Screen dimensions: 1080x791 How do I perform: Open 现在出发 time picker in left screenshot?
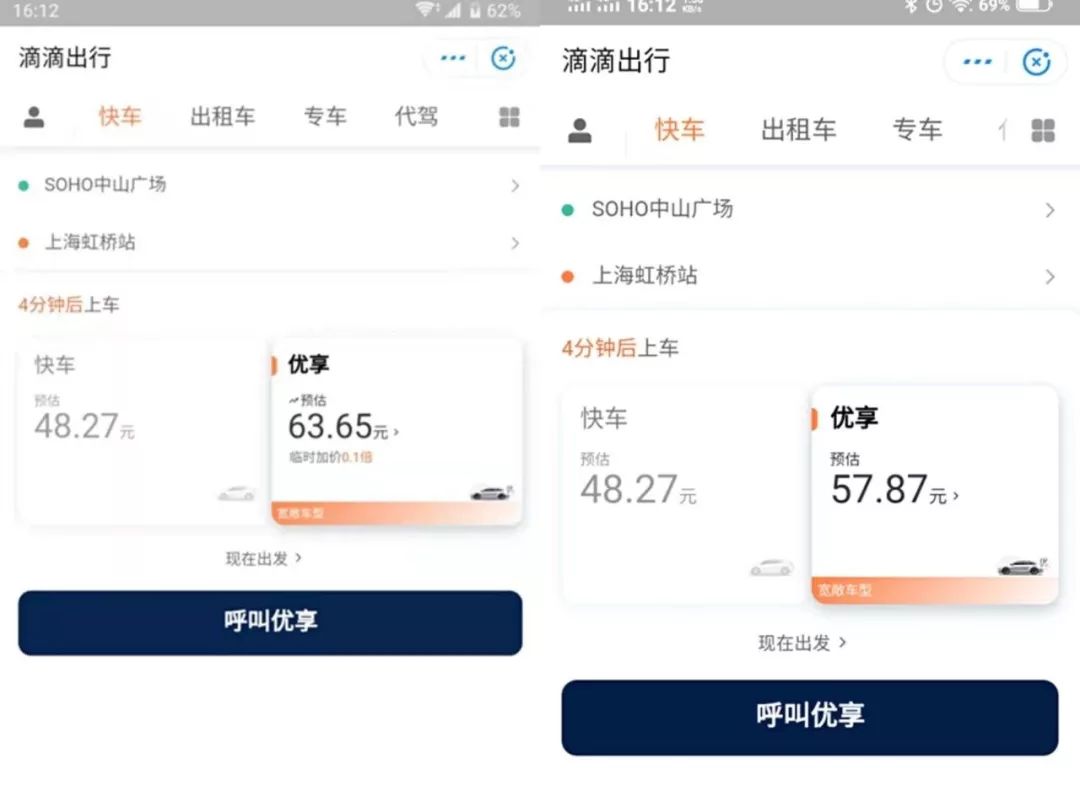click(264, 558)
